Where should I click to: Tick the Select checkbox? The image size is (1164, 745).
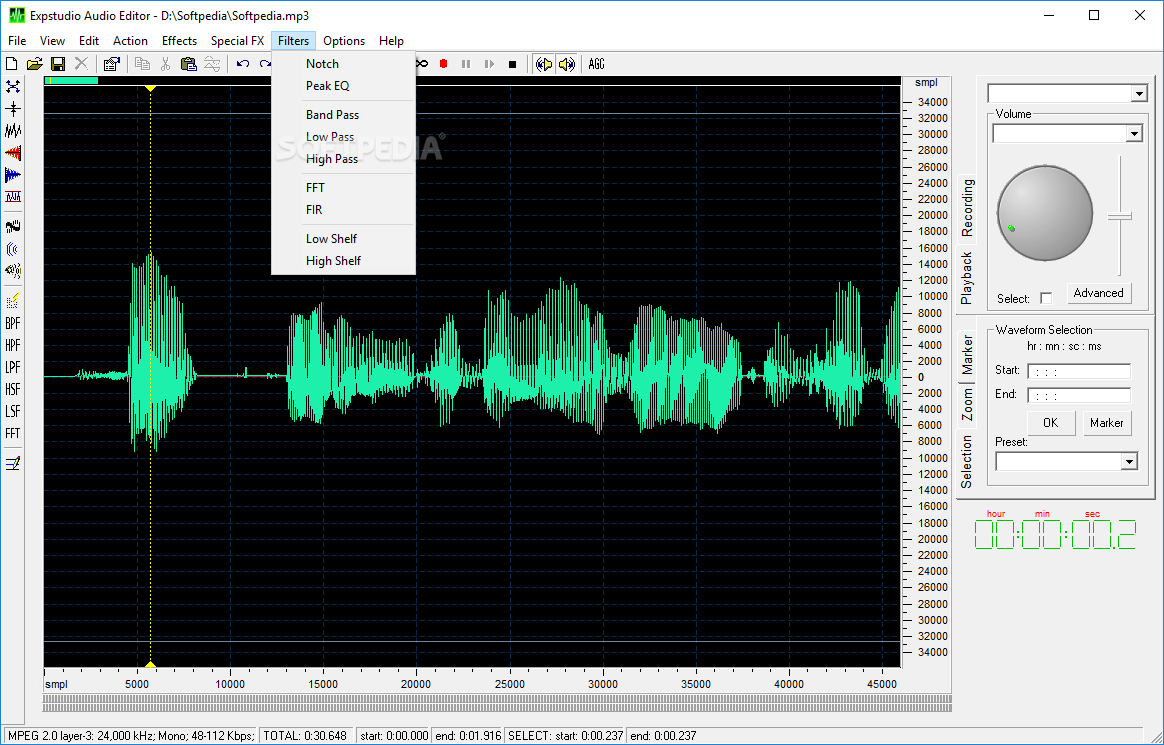(1046, 298)
